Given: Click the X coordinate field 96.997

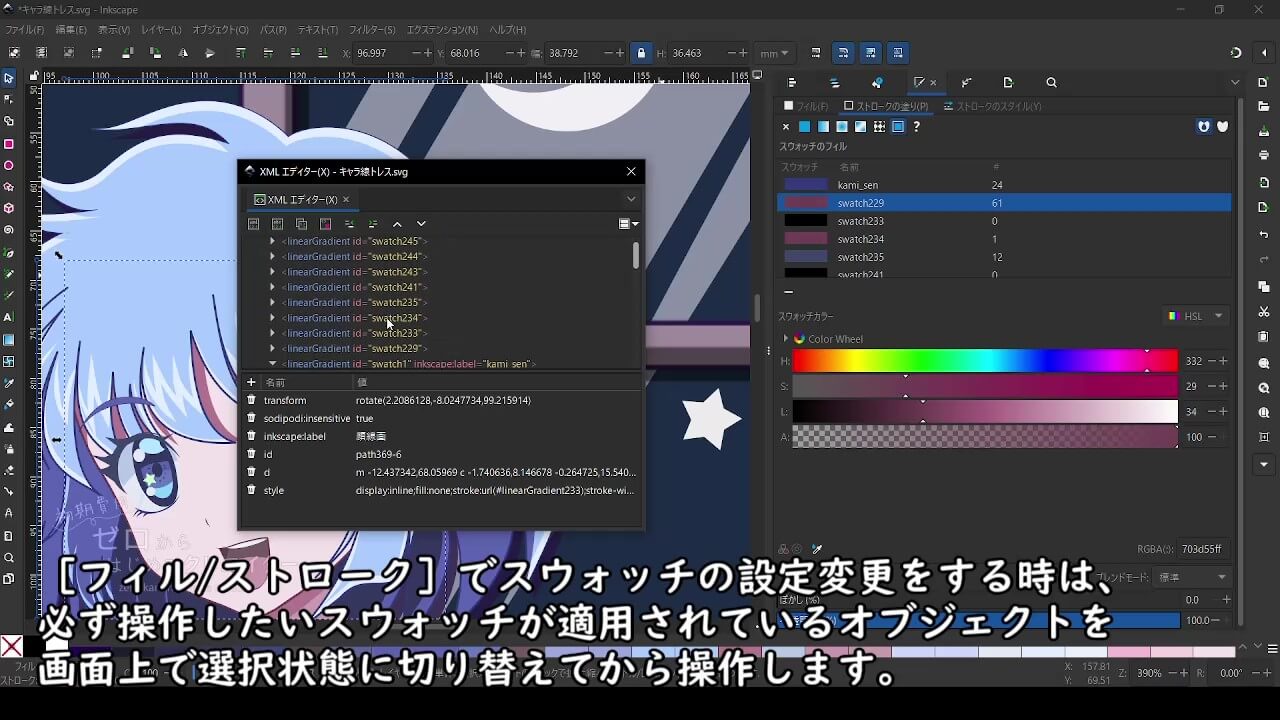Looking at the screenshot, I should coord(380,53).
